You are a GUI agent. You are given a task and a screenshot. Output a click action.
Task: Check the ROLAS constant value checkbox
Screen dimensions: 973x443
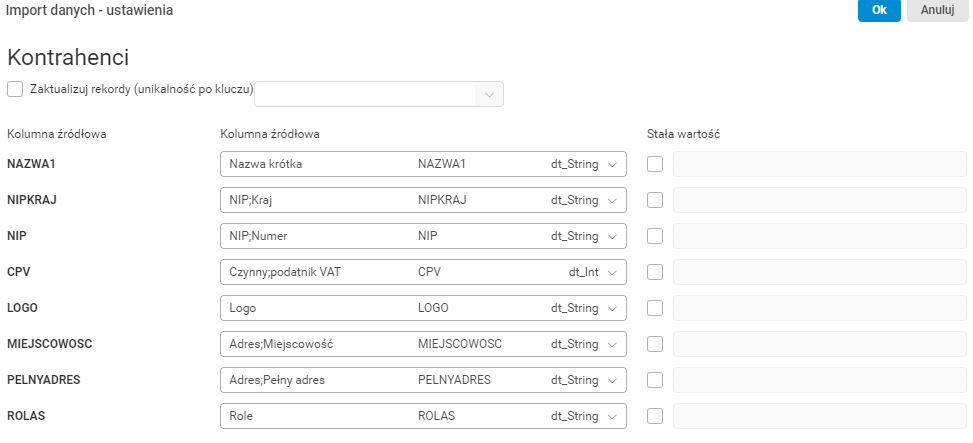pyautogui.click(x=655, y=416)
